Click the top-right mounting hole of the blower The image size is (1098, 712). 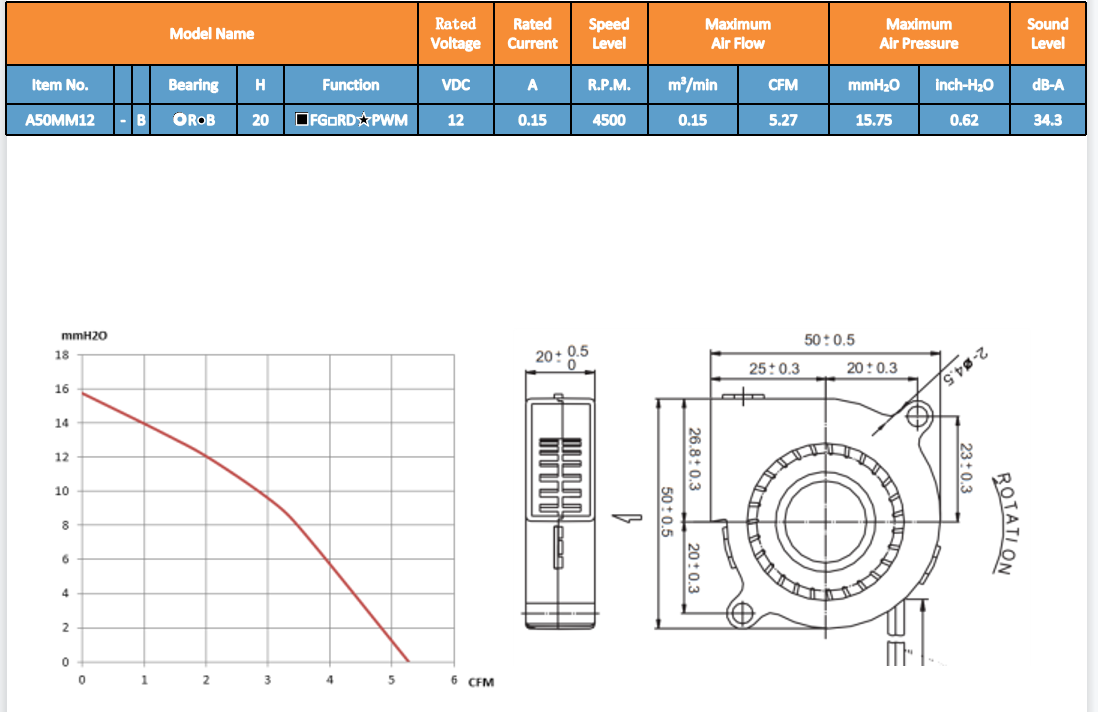[x=920, y=415]
